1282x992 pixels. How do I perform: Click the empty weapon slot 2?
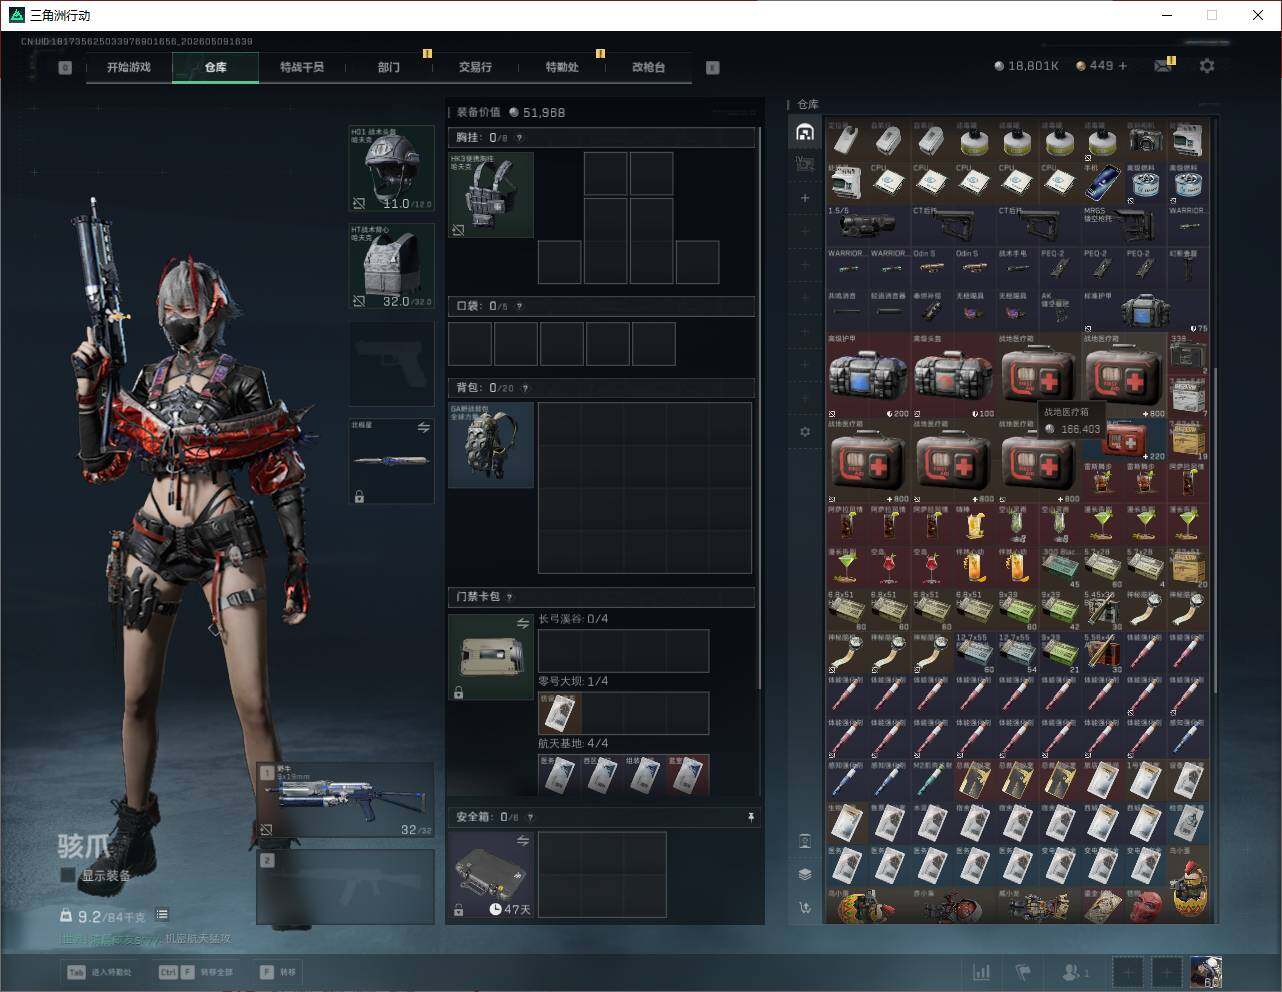pyautogui.click(x=346, y=887)
